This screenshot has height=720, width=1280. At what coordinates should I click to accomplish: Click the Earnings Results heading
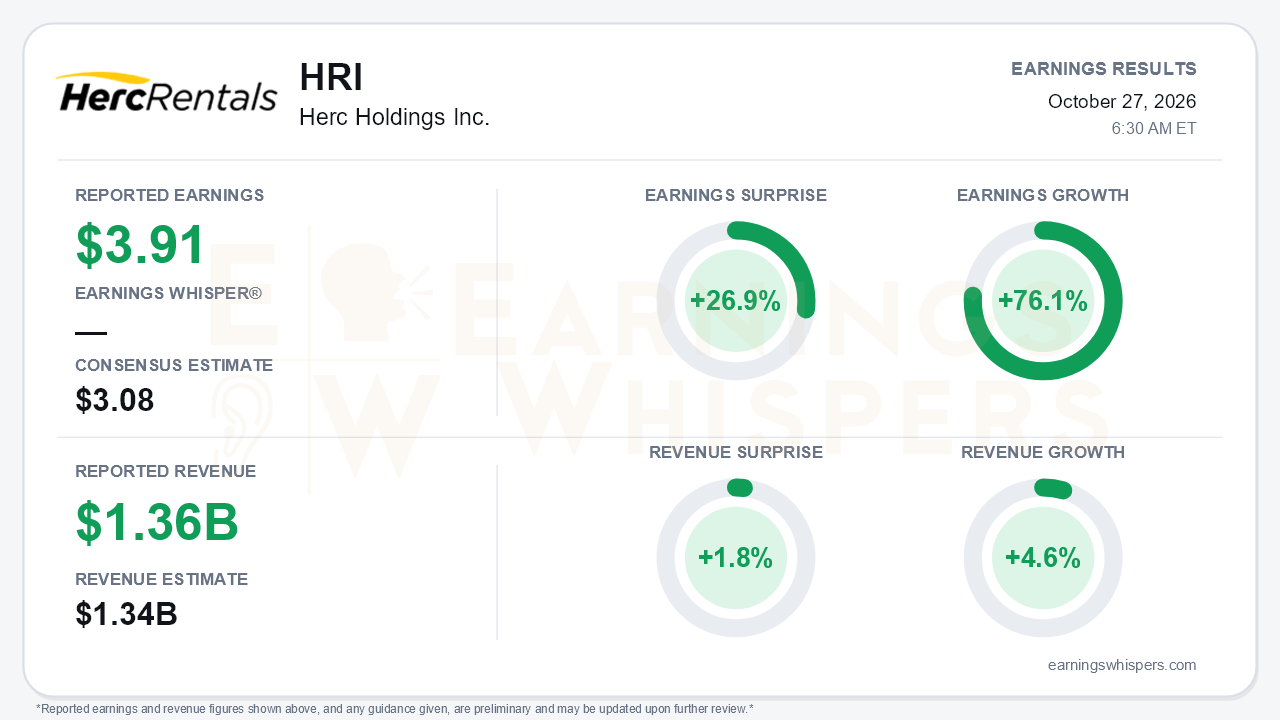tap(1104, 69)
